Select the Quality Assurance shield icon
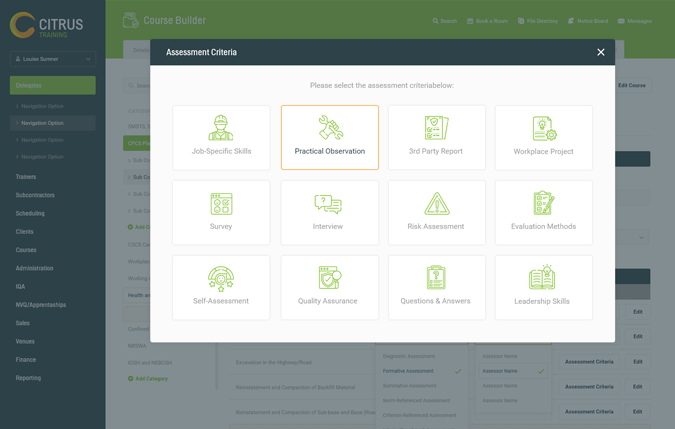675x429 pixels. [x=329, y=278]
